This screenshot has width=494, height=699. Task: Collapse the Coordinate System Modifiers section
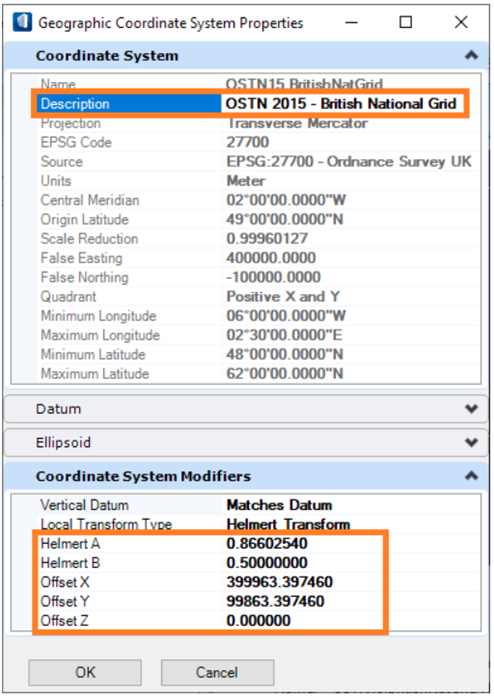point(471,476)
